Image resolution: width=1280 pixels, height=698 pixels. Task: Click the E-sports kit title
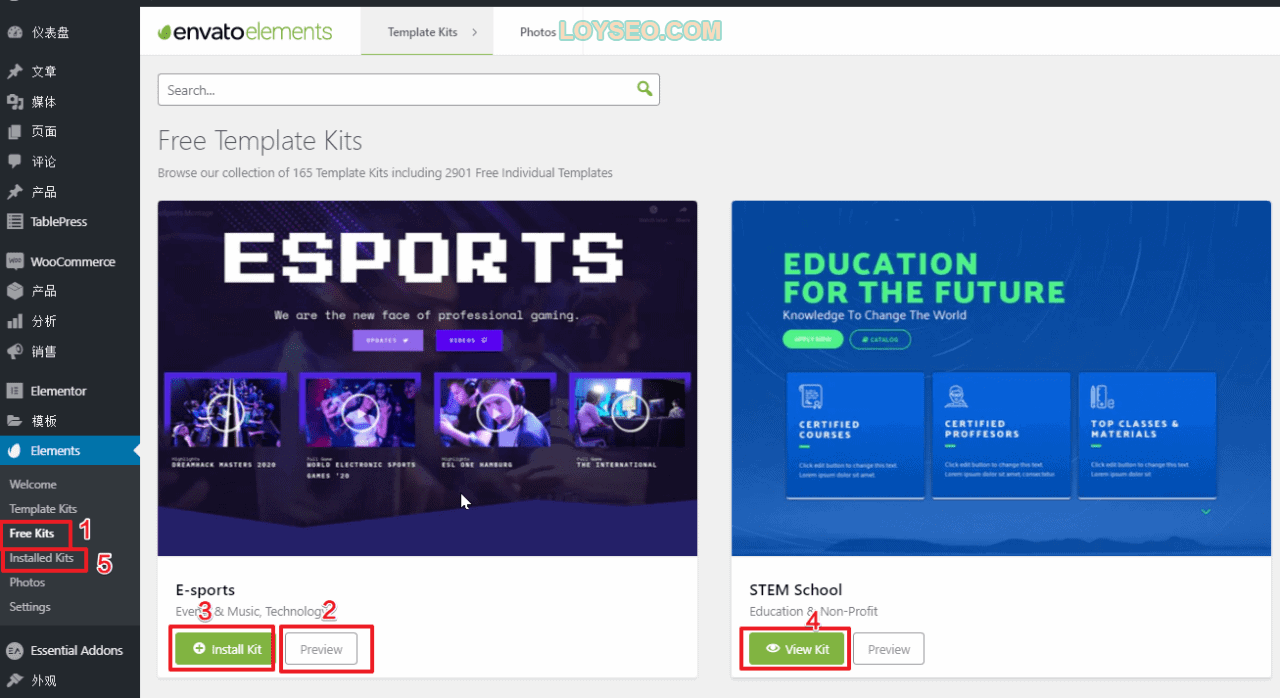point(205,590)
